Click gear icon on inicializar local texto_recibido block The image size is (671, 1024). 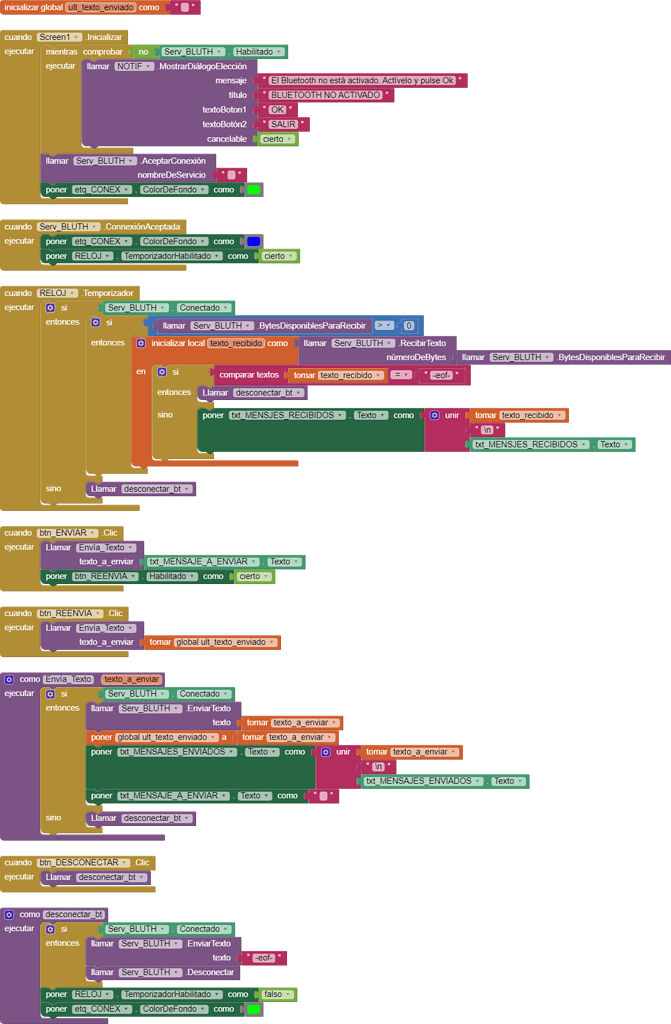[x=140, y=343]
